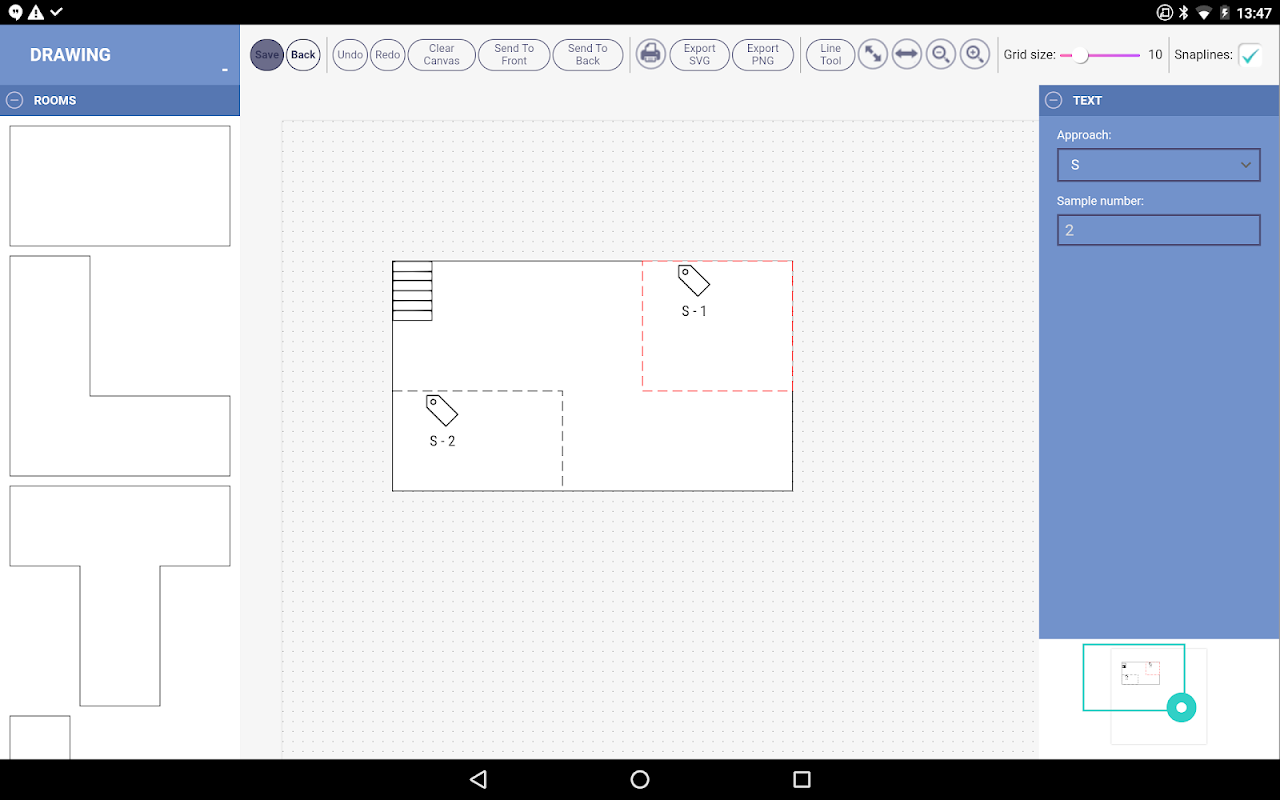Pick the rectangle room shape

coord(120,186)
